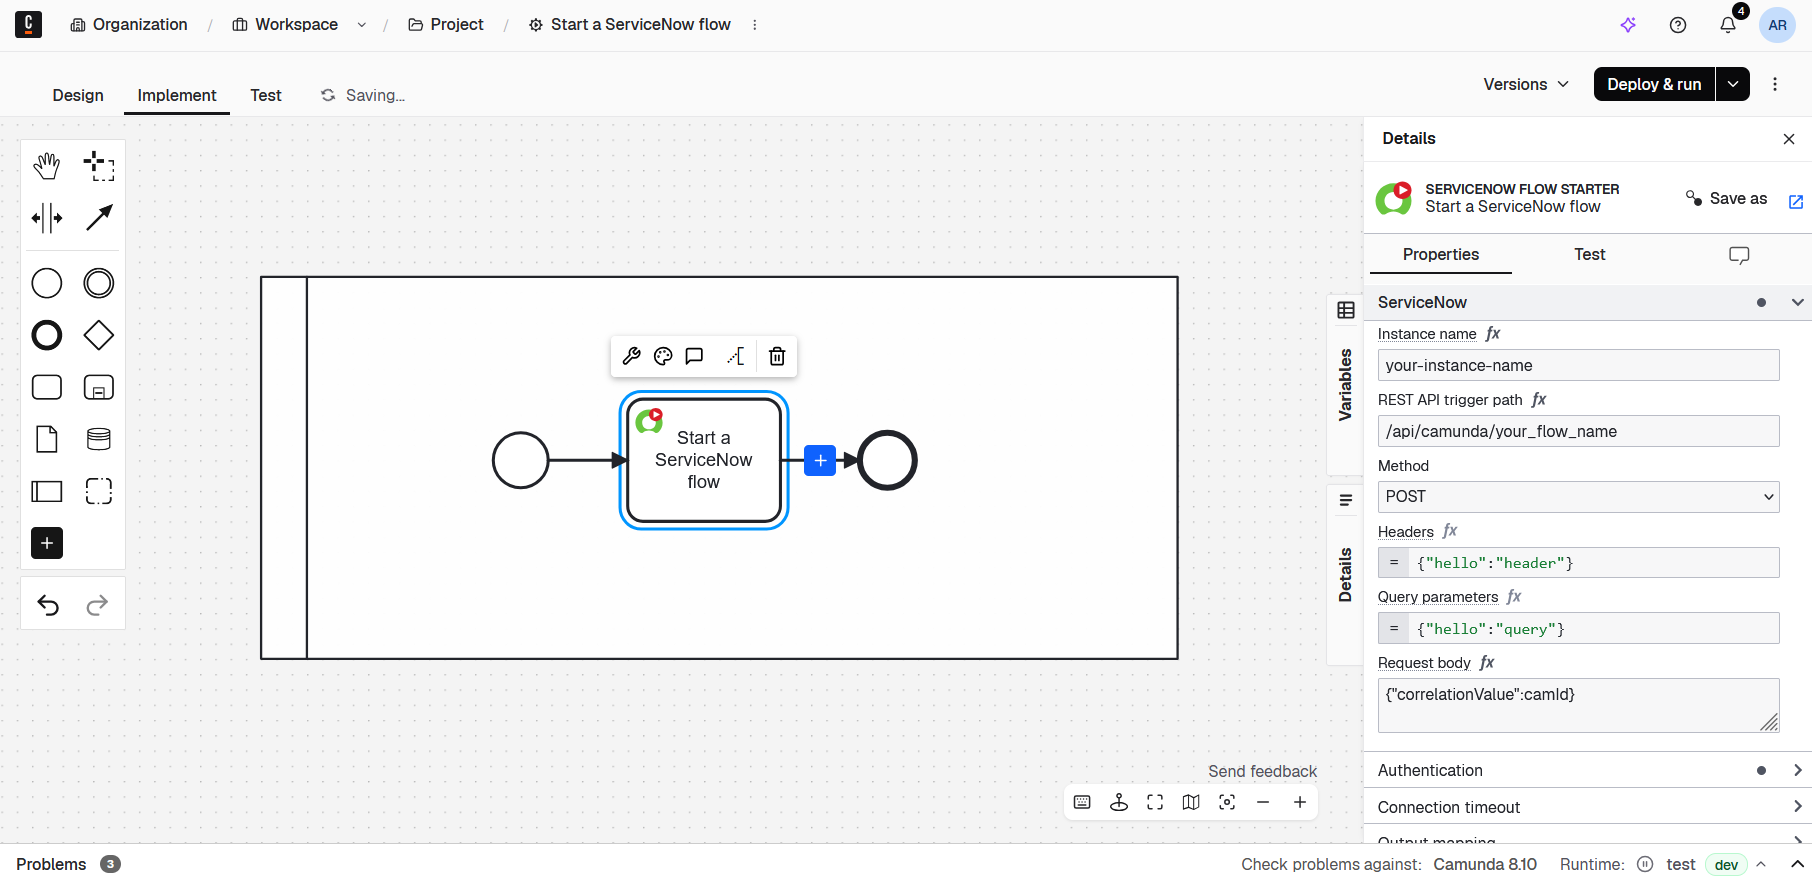Open the Variables table icon in side panel
Viewport: 1812px width, 881px height.
[x=1346, y=311]
